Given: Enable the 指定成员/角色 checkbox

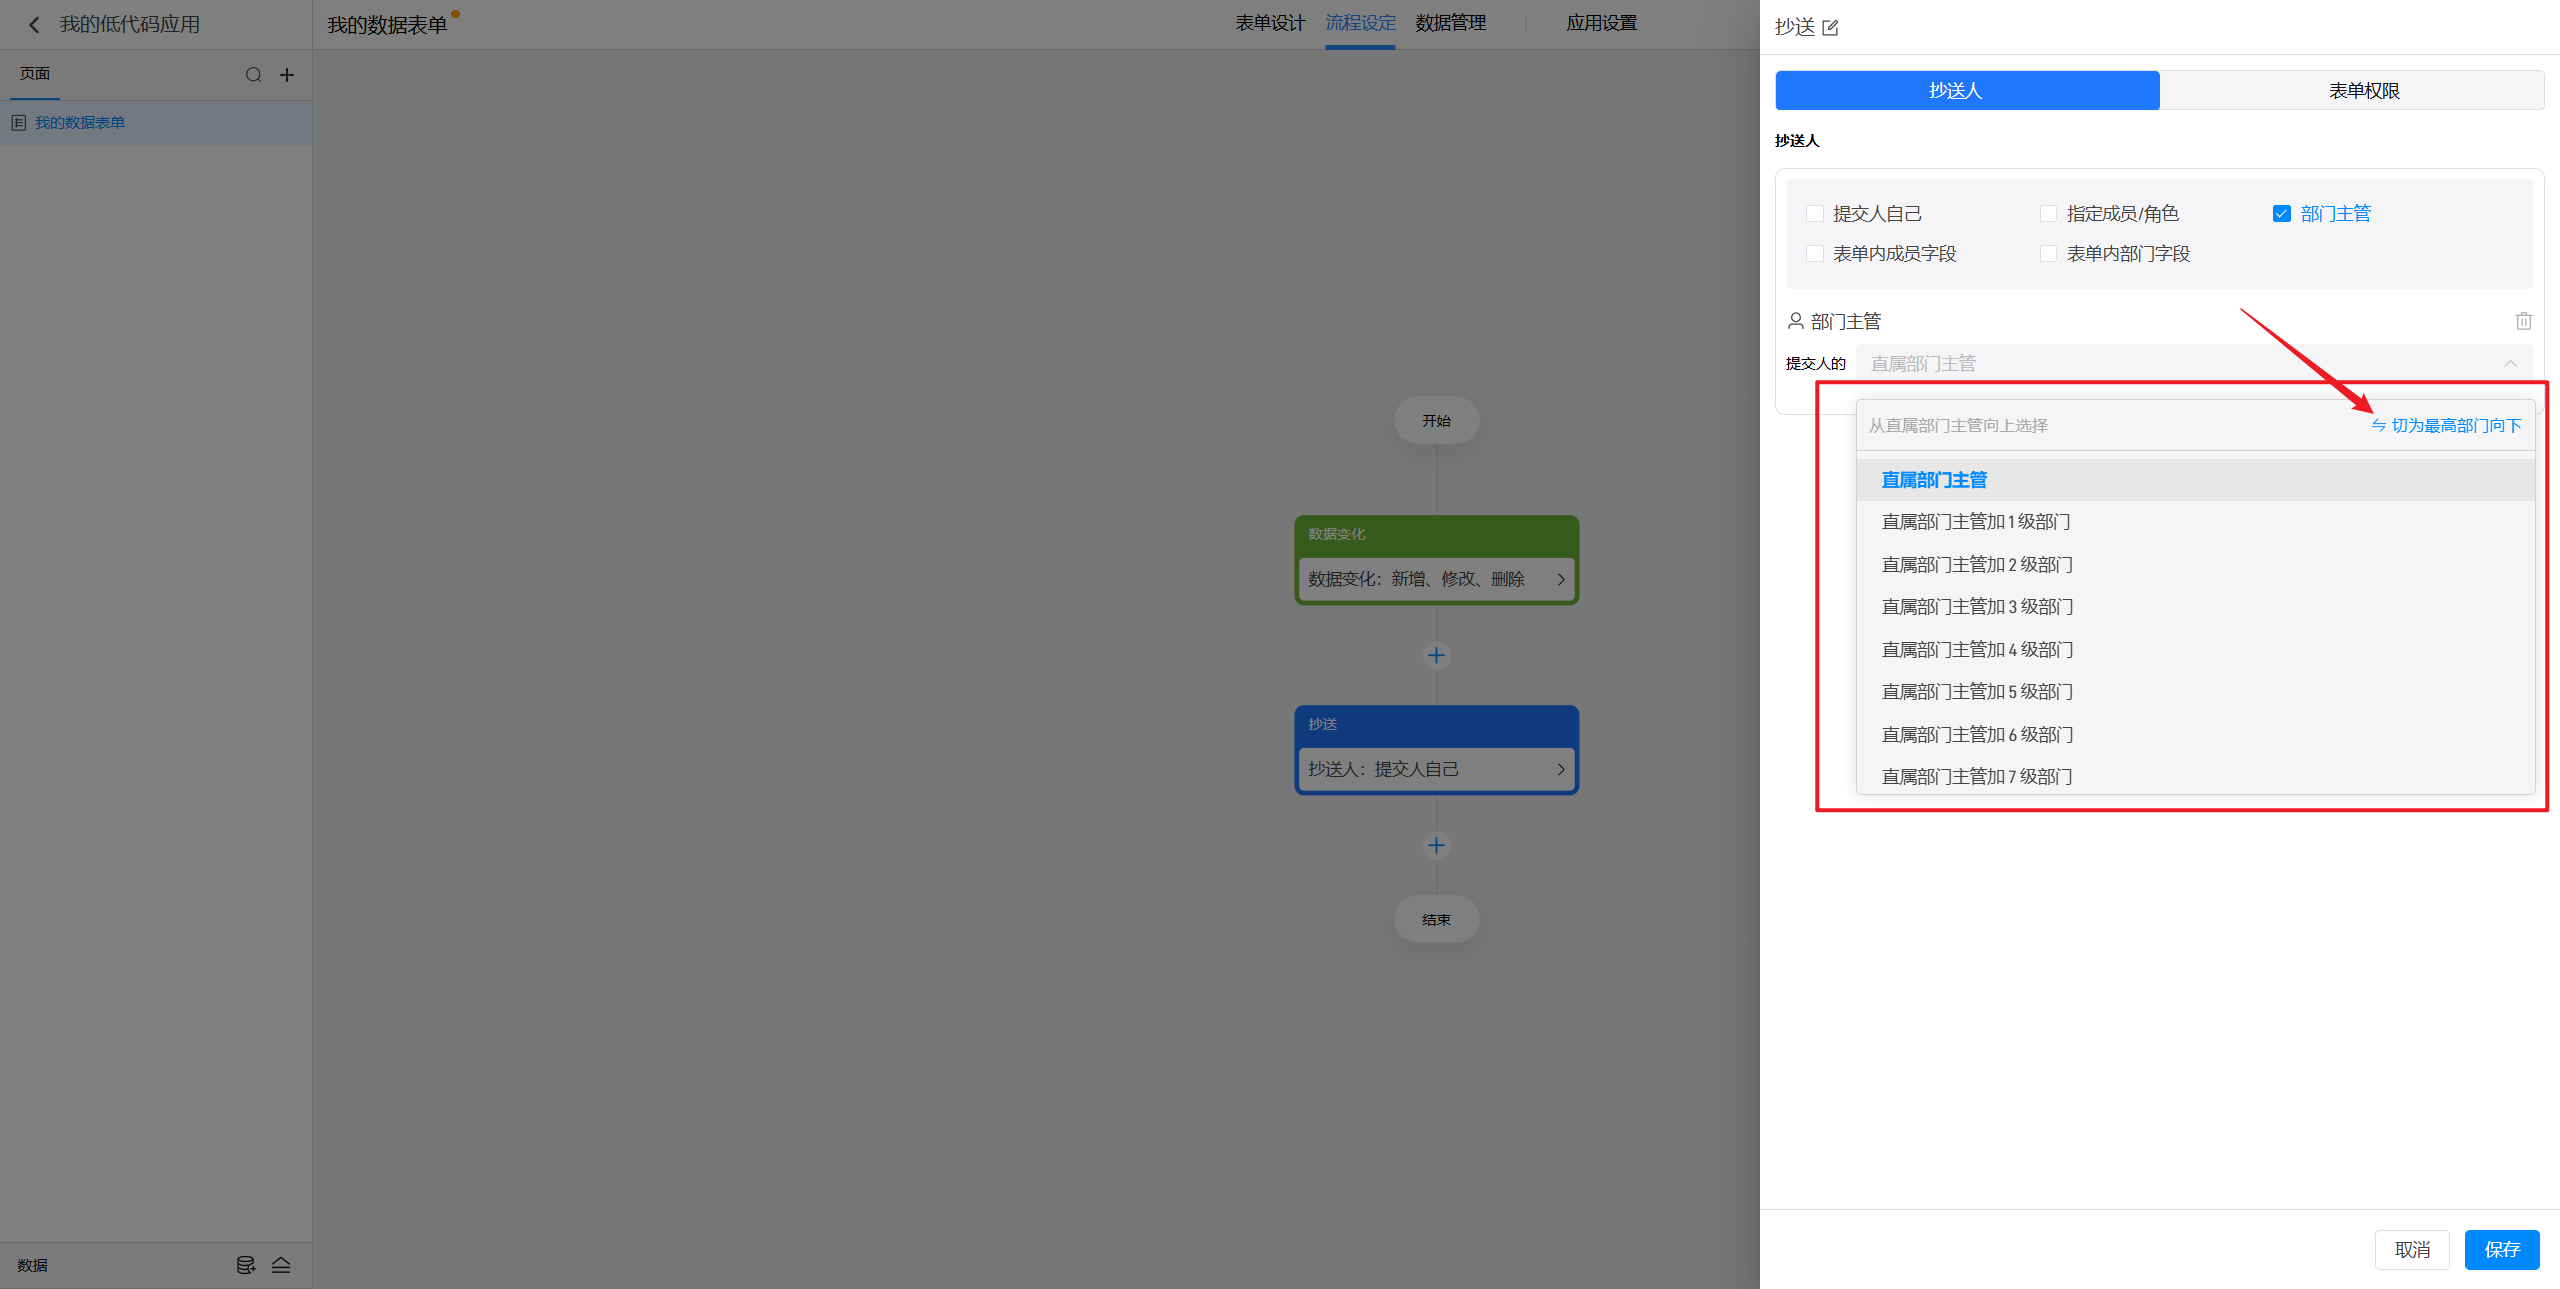Looking at the screenshot, I should 2048,214.
